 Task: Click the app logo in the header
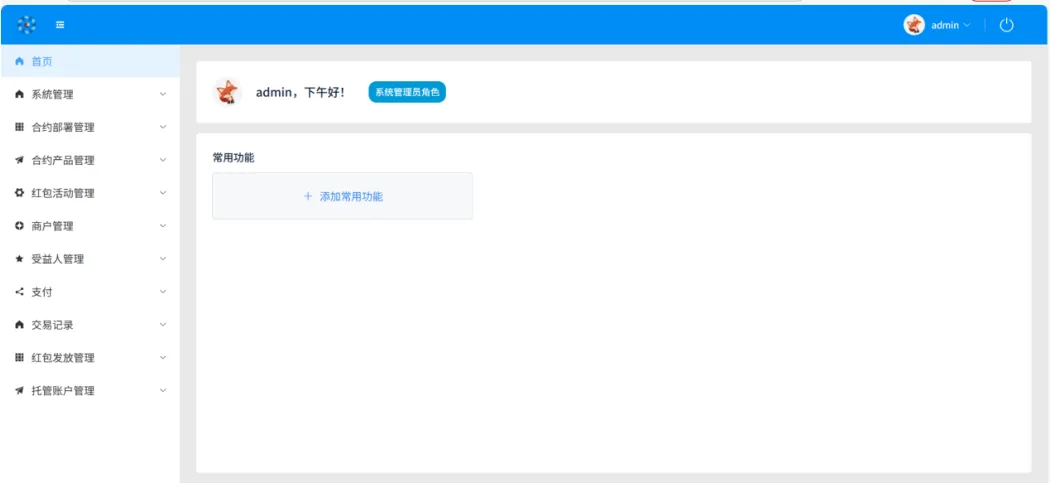[27, 25]
